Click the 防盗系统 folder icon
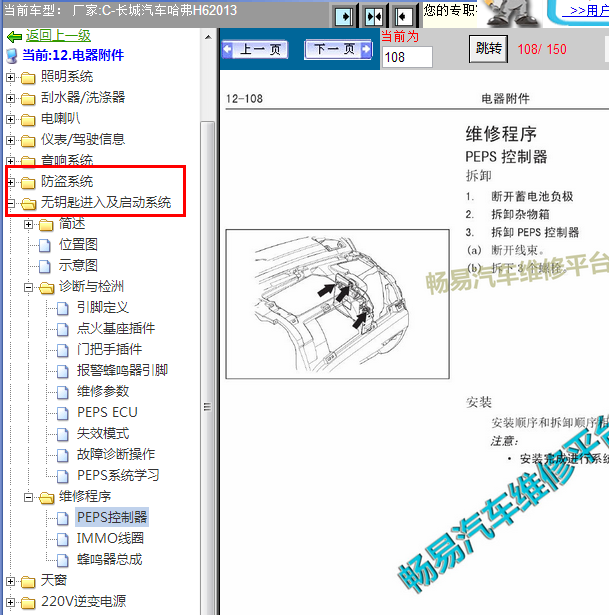This screenshot has height=615, width=609. pos(28,182)
